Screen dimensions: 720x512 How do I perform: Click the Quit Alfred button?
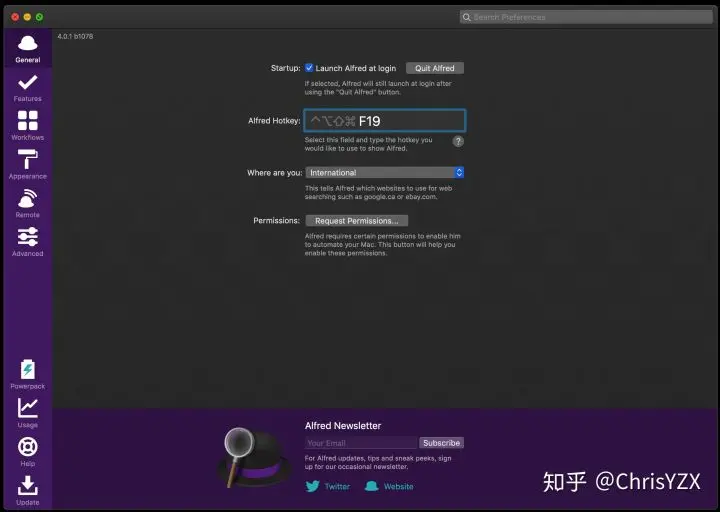[434, 68]
